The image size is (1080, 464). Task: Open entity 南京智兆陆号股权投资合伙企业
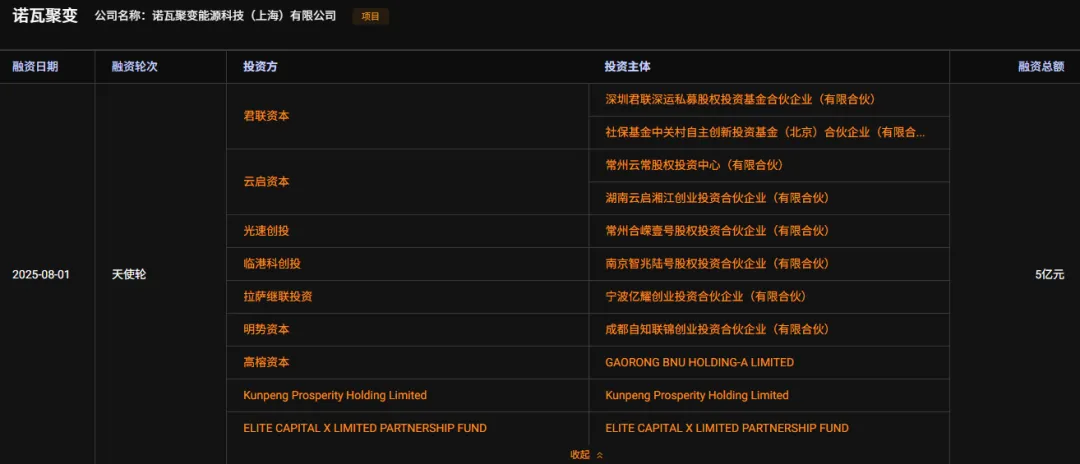[x=717, y=264]
